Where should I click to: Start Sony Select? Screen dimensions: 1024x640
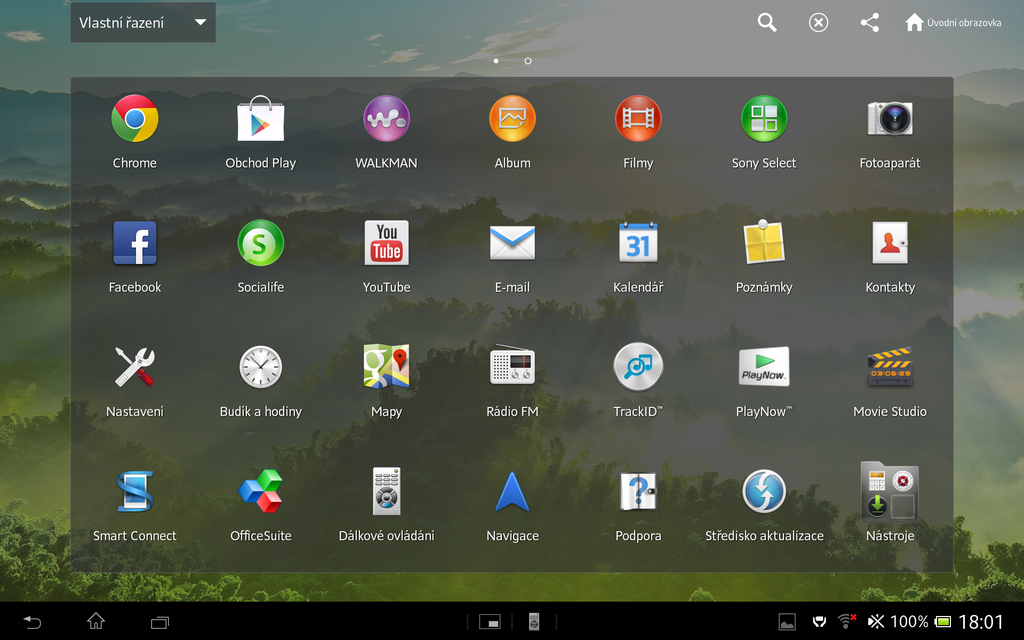(x=764, y=118)
